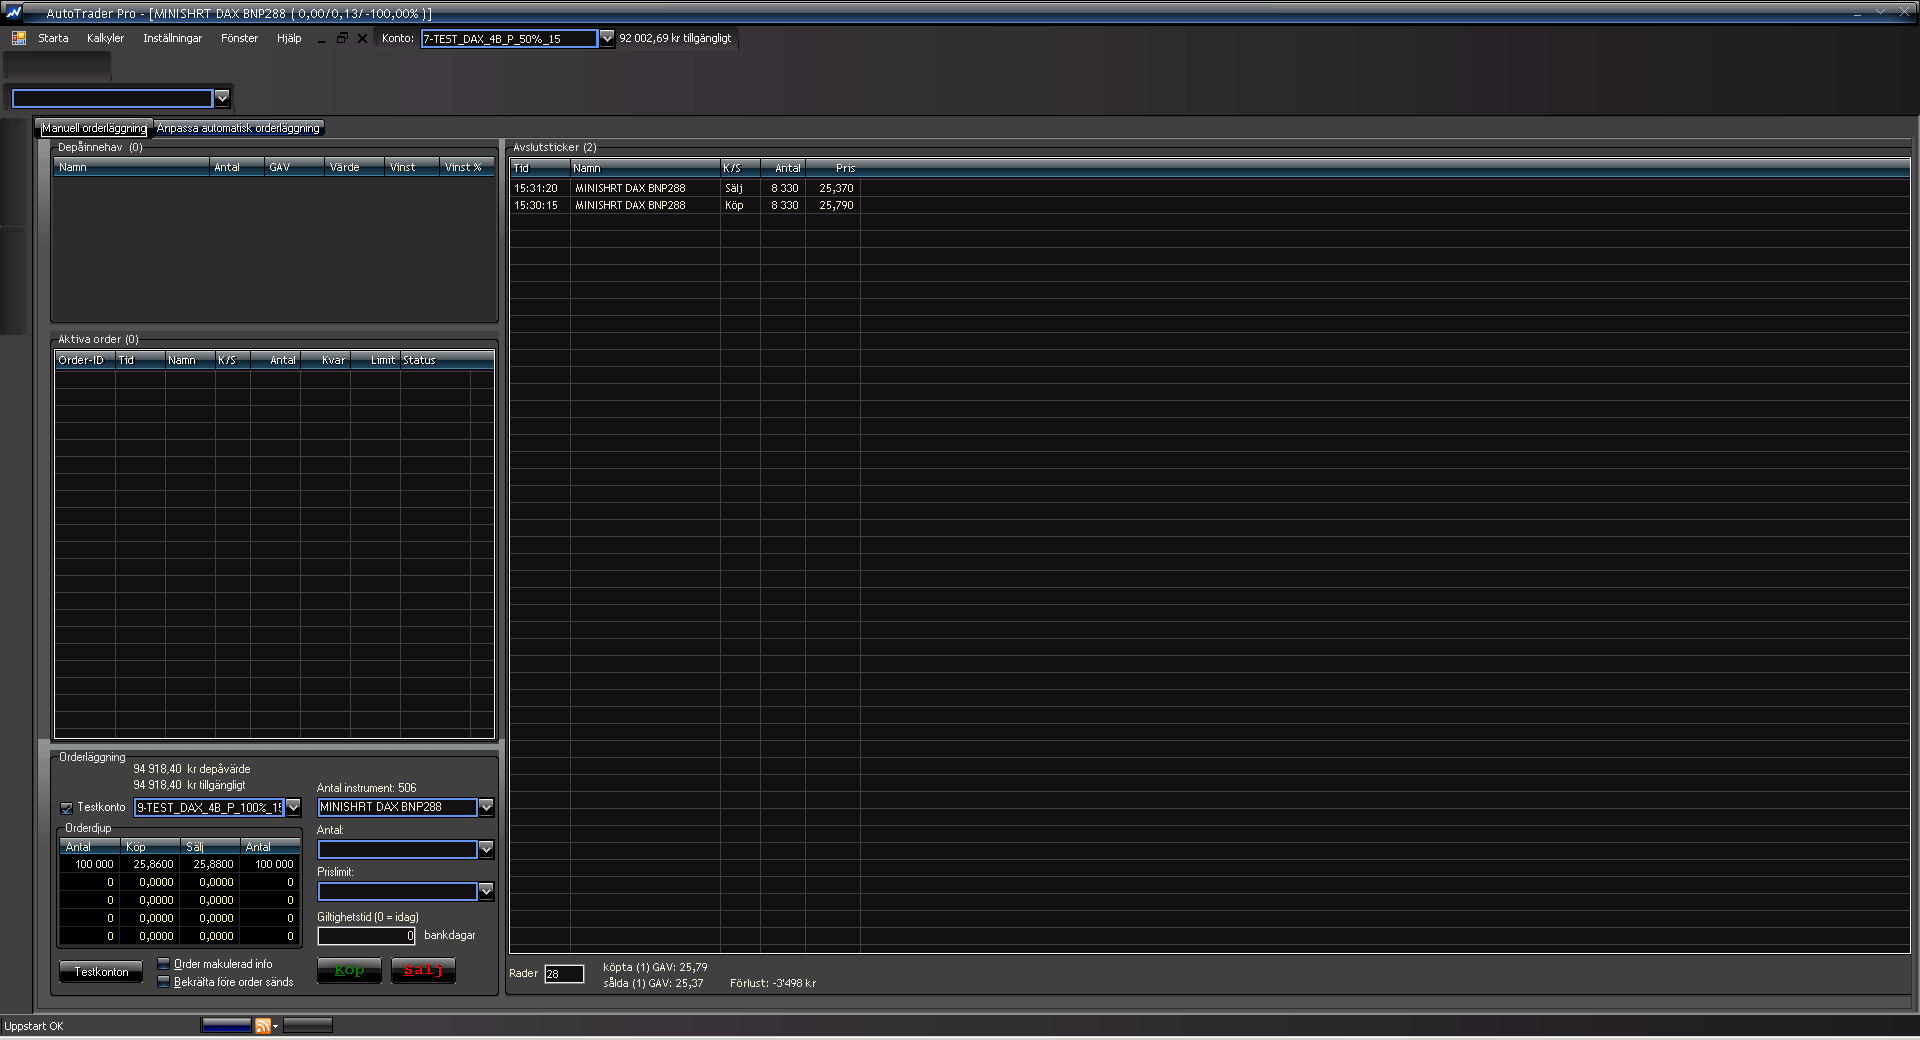Minimize the inner MDI child window
Screen dimensions: 1920x1040
point(321,39)
